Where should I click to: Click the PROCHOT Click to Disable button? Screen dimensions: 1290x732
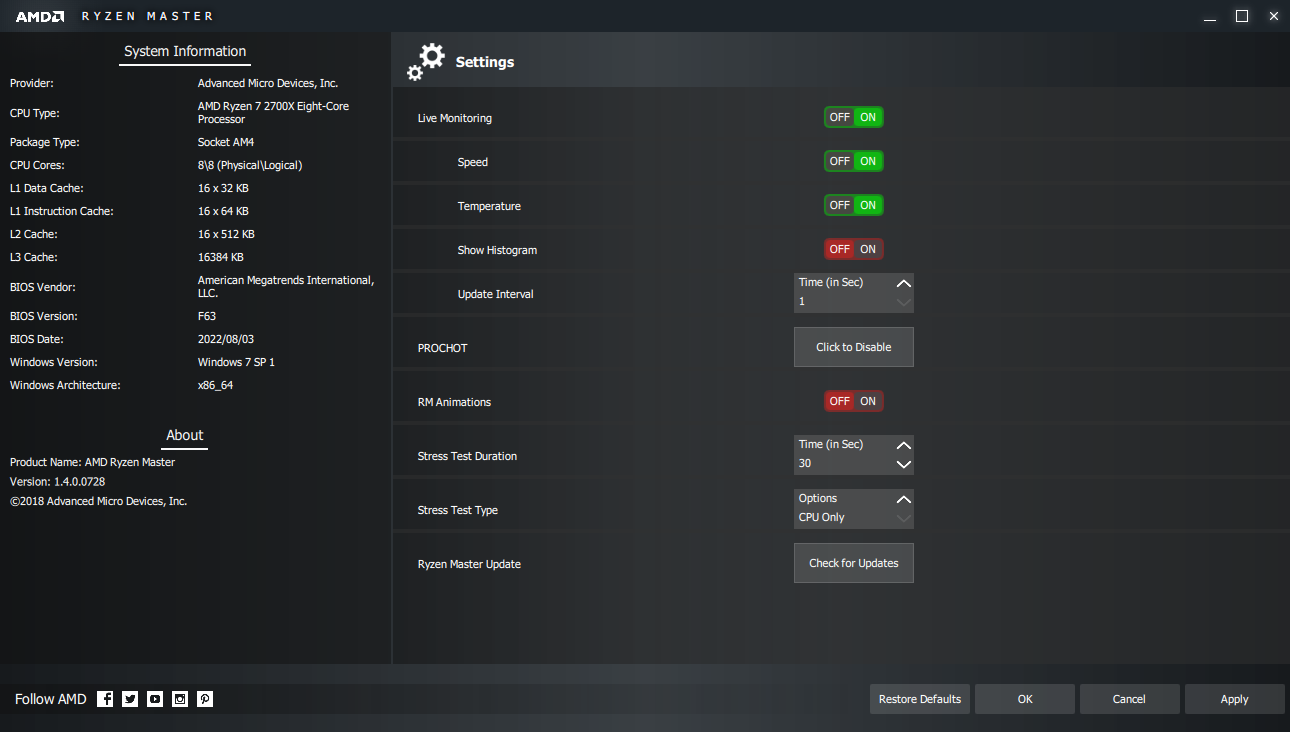pos(854,347)
